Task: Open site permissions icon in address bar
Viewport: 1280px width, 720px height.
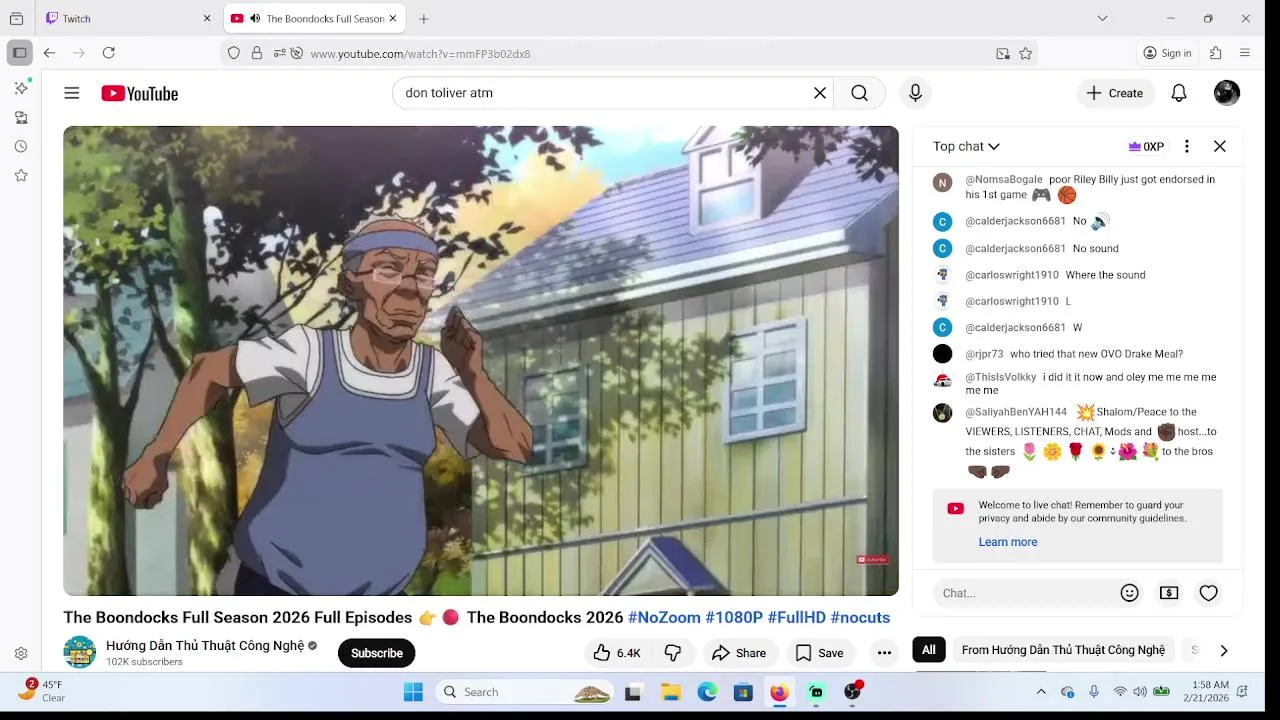Action: tap(280, 54)
